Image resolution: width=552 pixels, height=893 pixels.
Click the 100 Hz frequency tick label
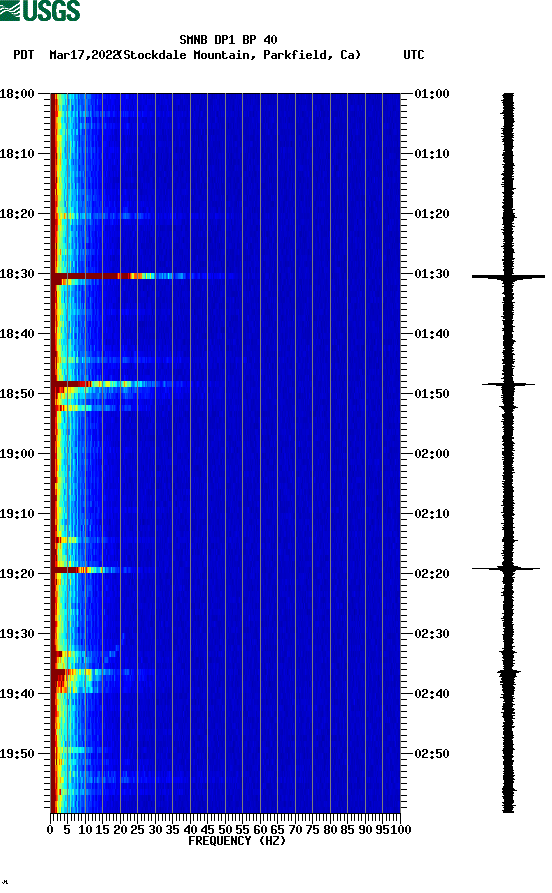coord(400,830)
